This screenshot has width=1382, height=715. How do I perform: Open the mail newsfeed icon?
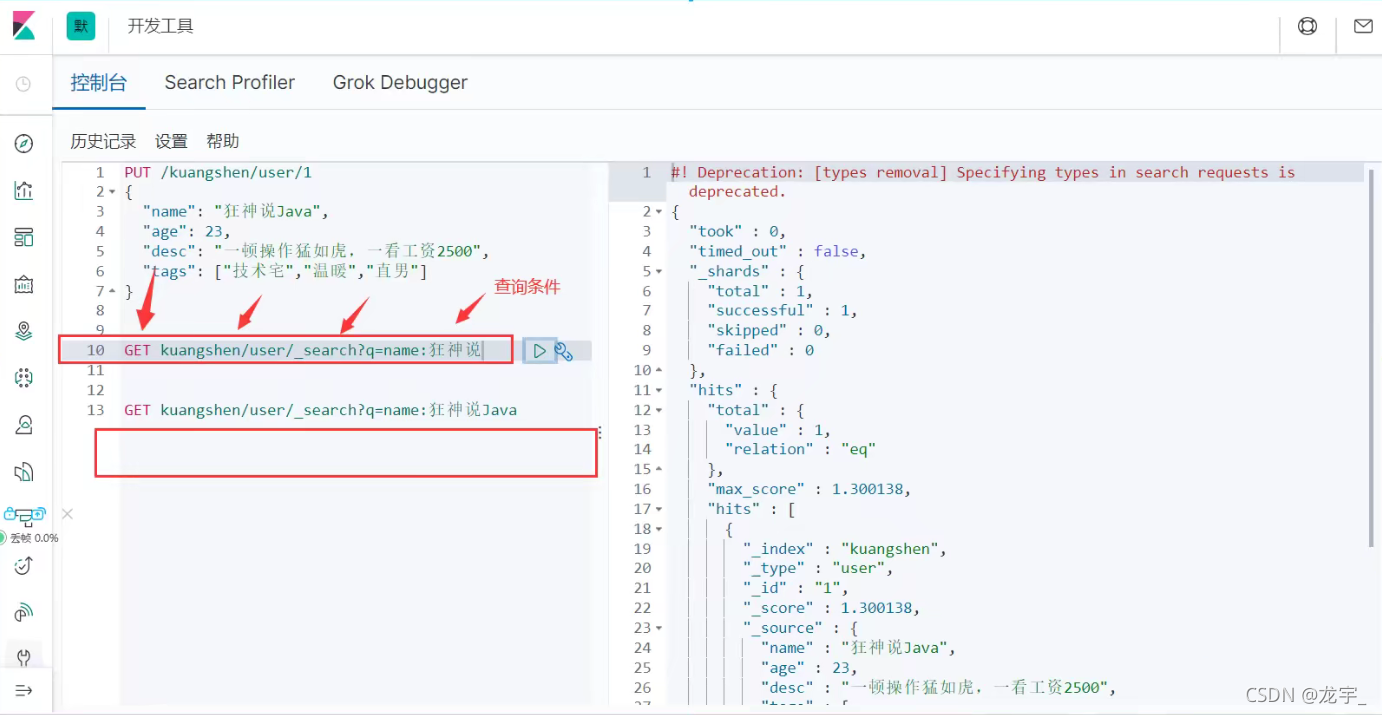(x=1363, y=26)
